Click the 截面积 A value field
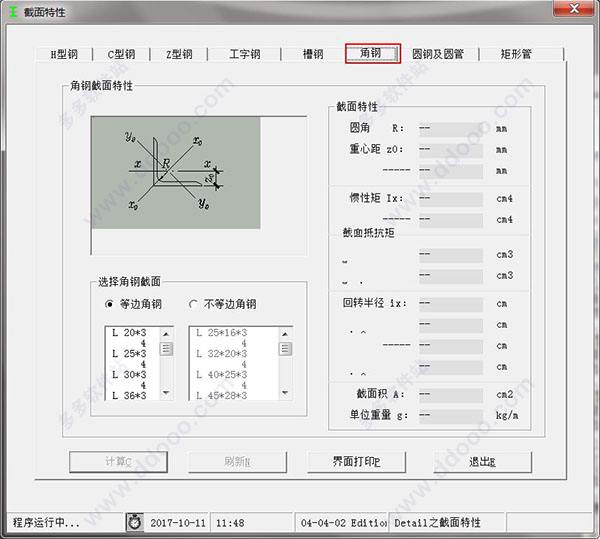600x539 pixels. 451,395
